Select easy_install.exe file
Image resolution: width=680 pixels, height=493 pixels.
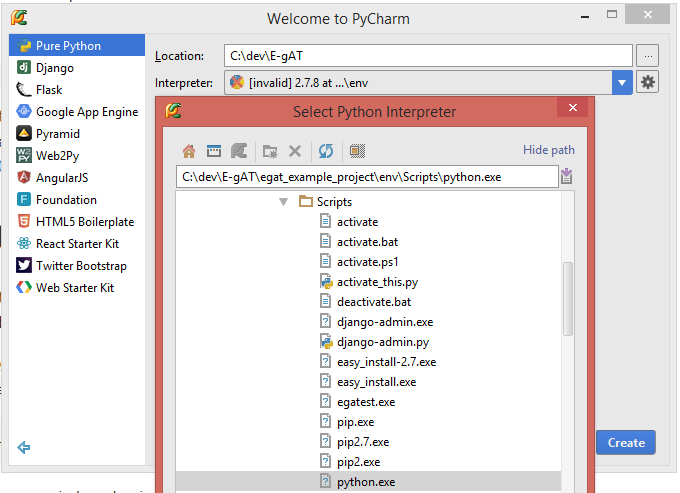376,382
